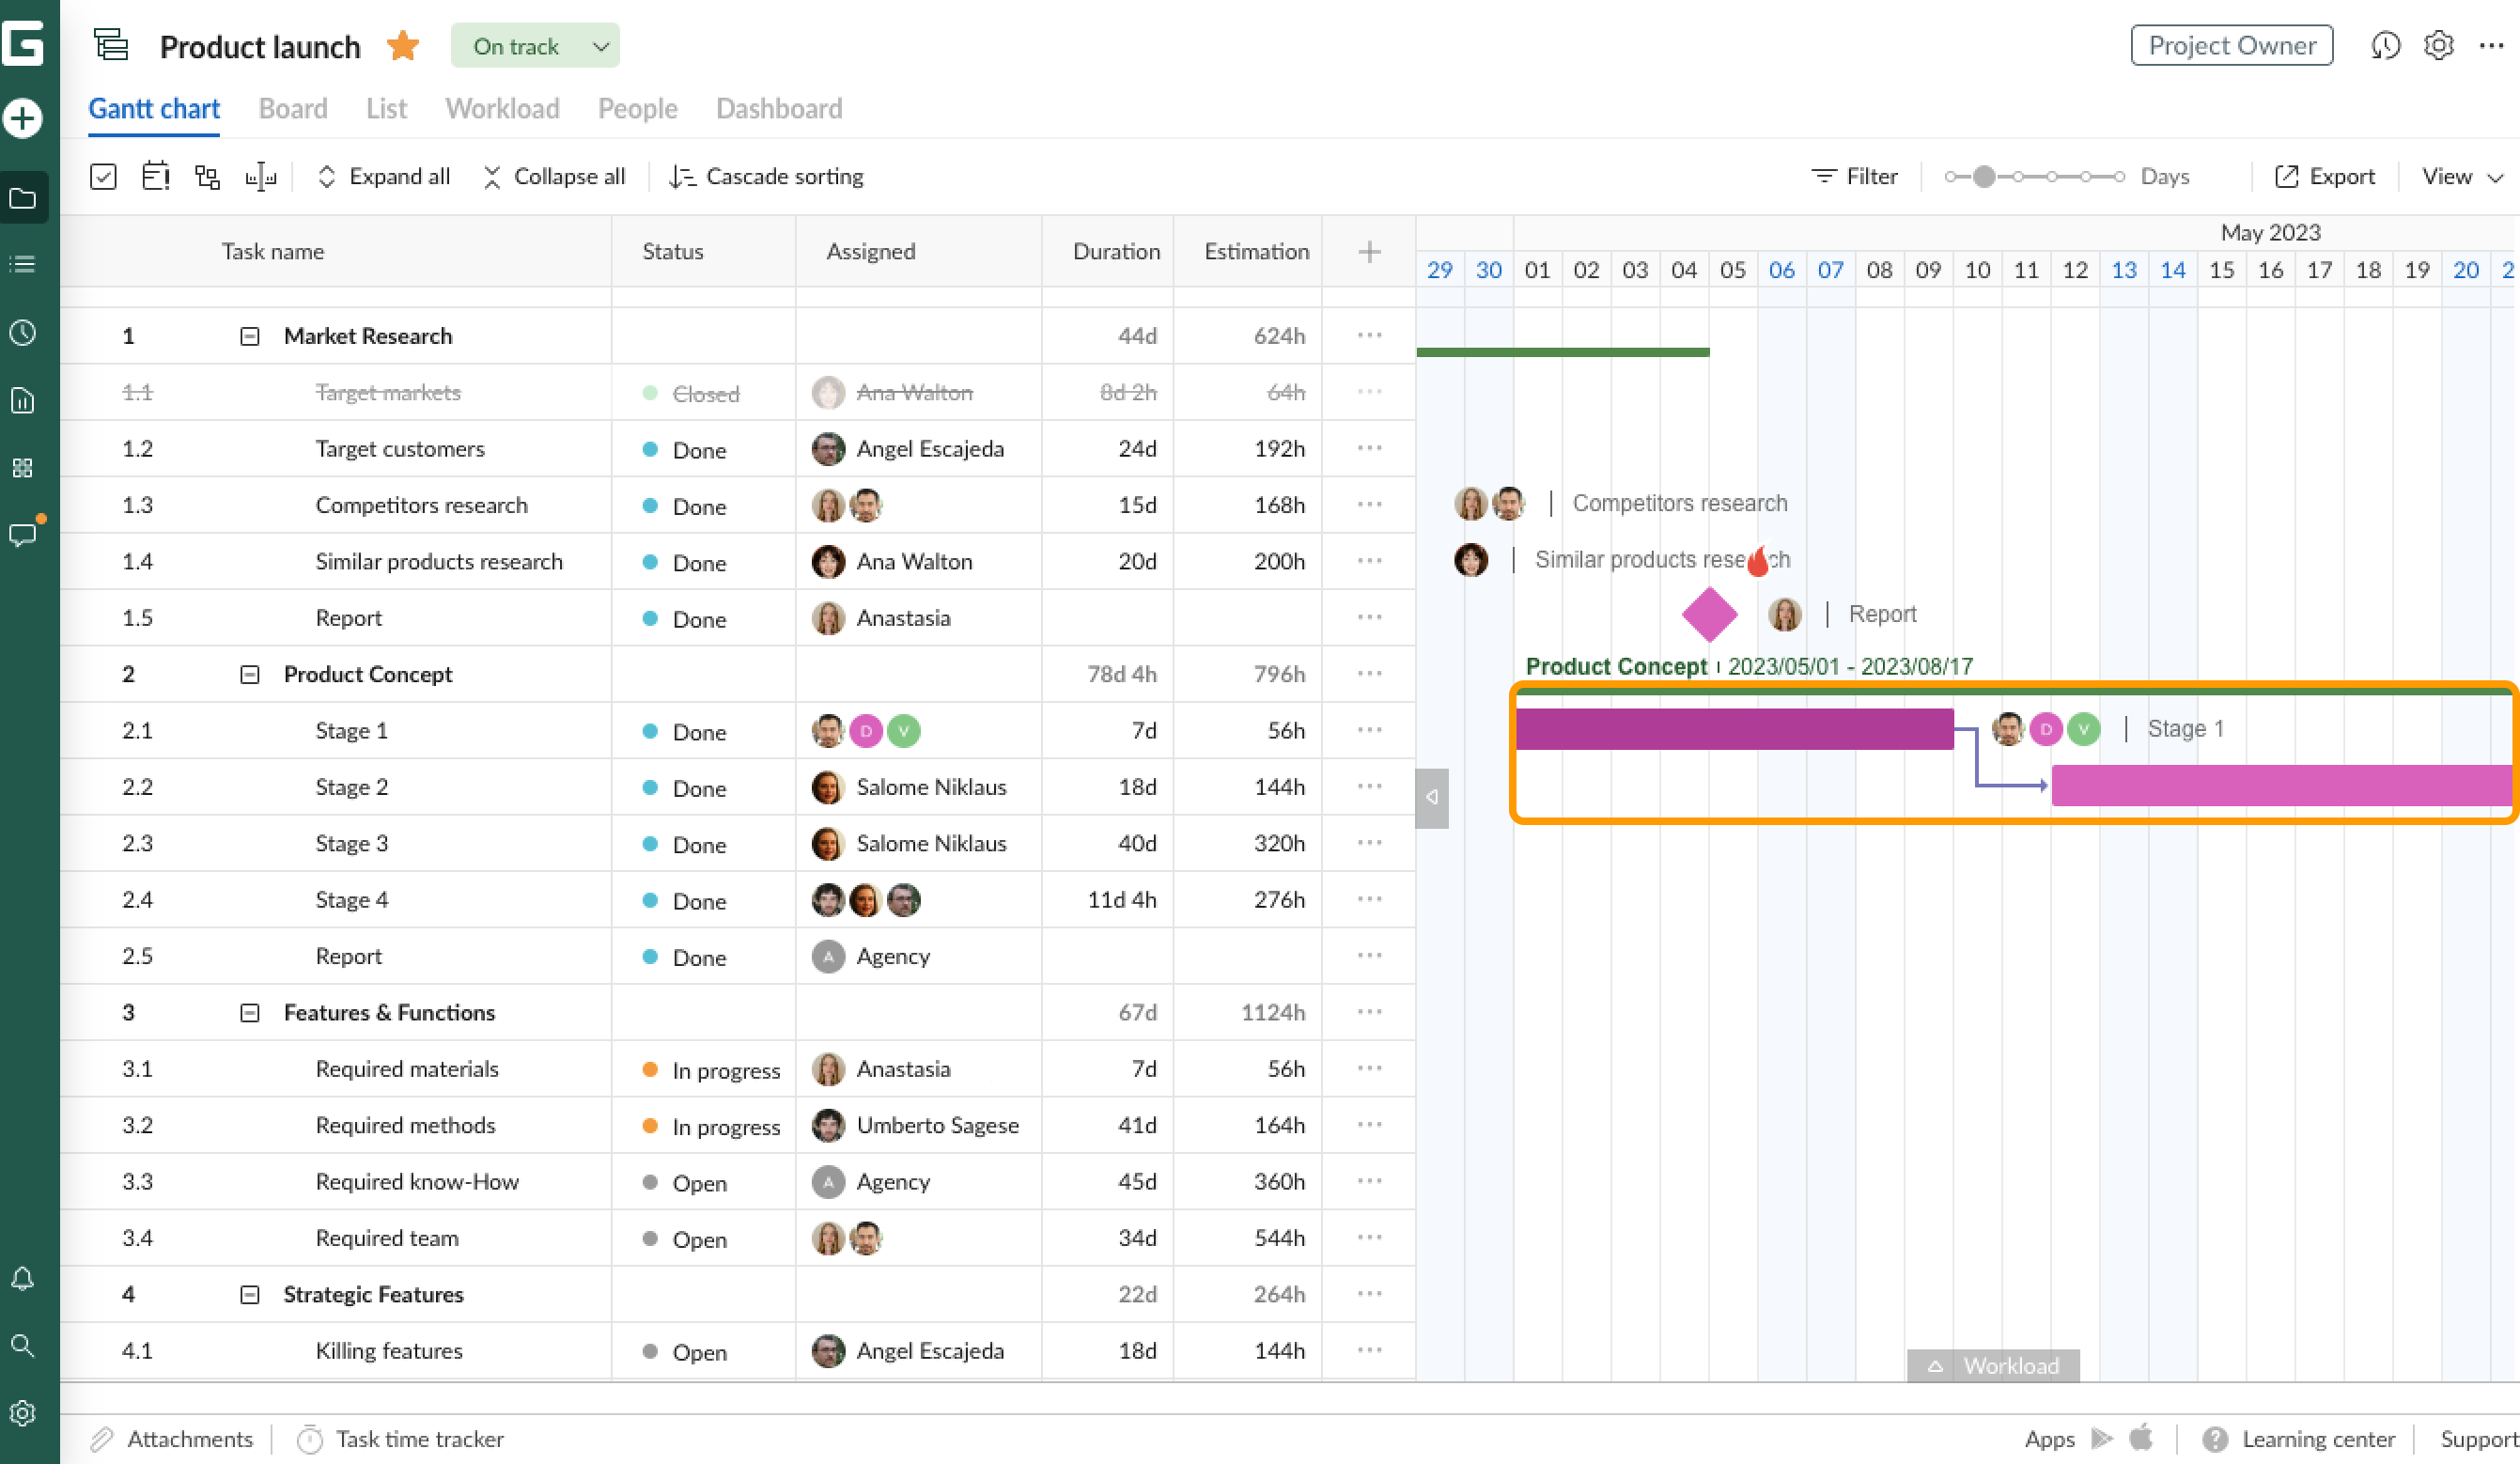Screen dimensions: 2520x1464
Task: Open the critical path icon on the toolbar
Action: (x=207, y=175)
